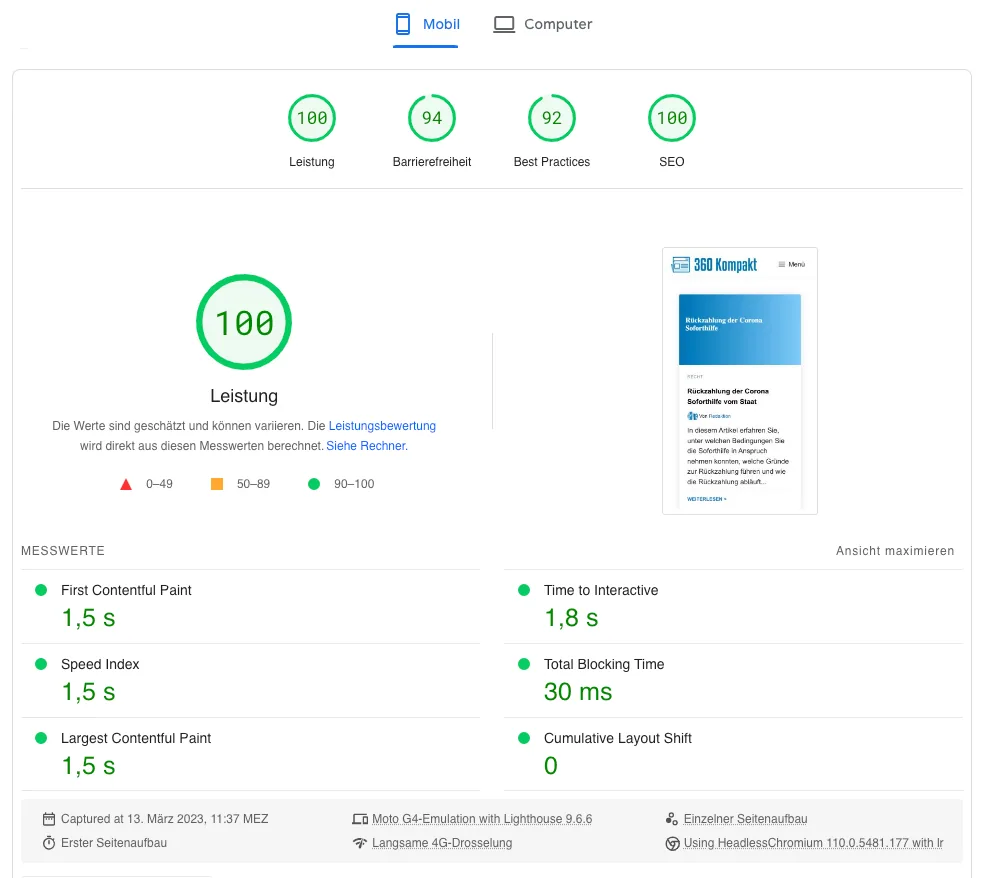
Task: Click the green dot beside First Contentful Paint
Action: [x=41, y=590]
